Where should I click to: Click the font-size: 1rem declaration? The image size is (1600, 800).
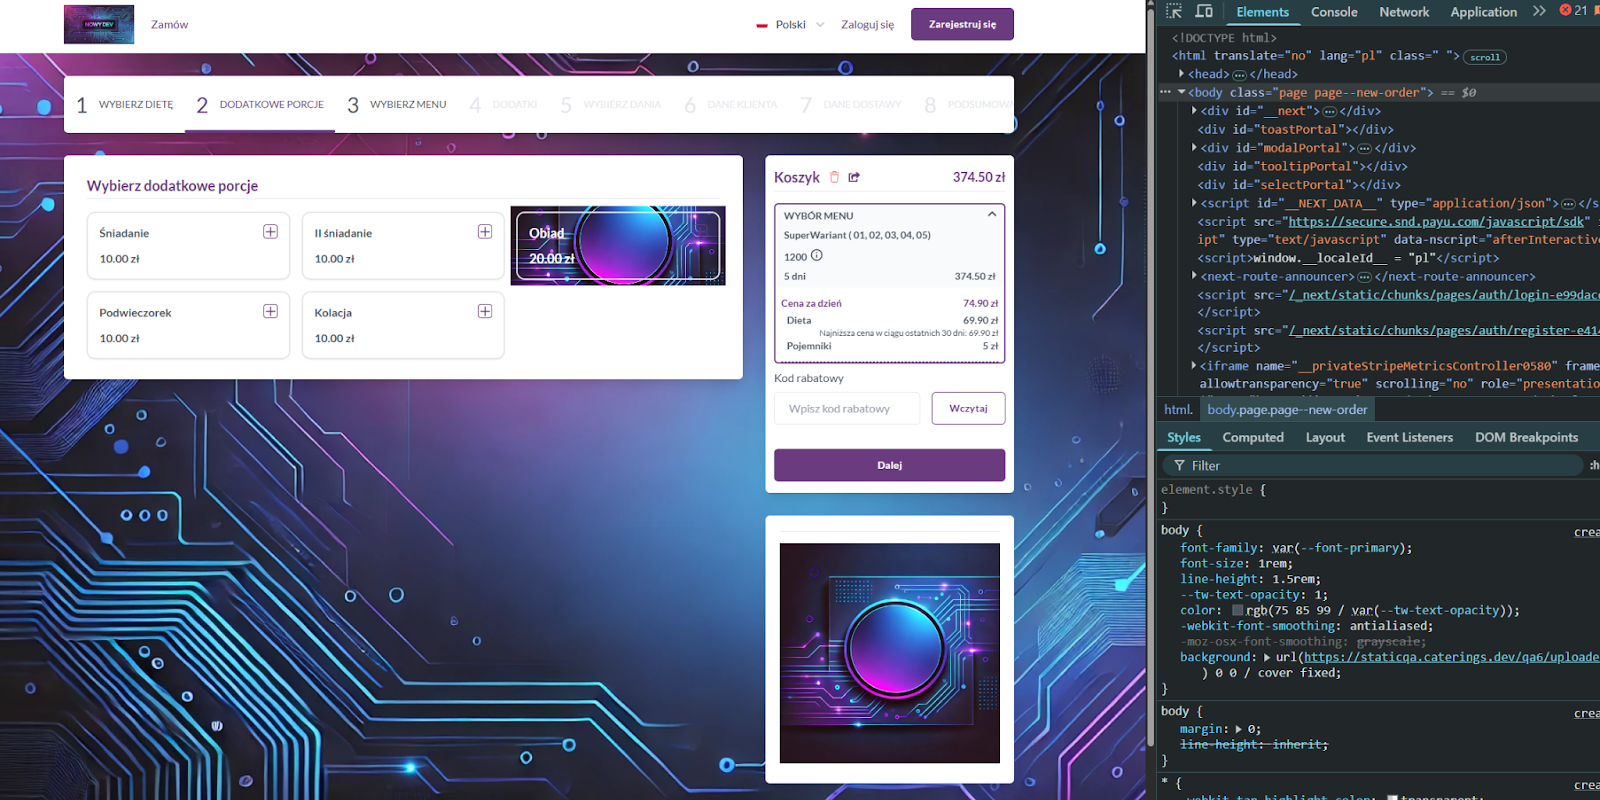pyautogui.click(x=1236, y=563)
